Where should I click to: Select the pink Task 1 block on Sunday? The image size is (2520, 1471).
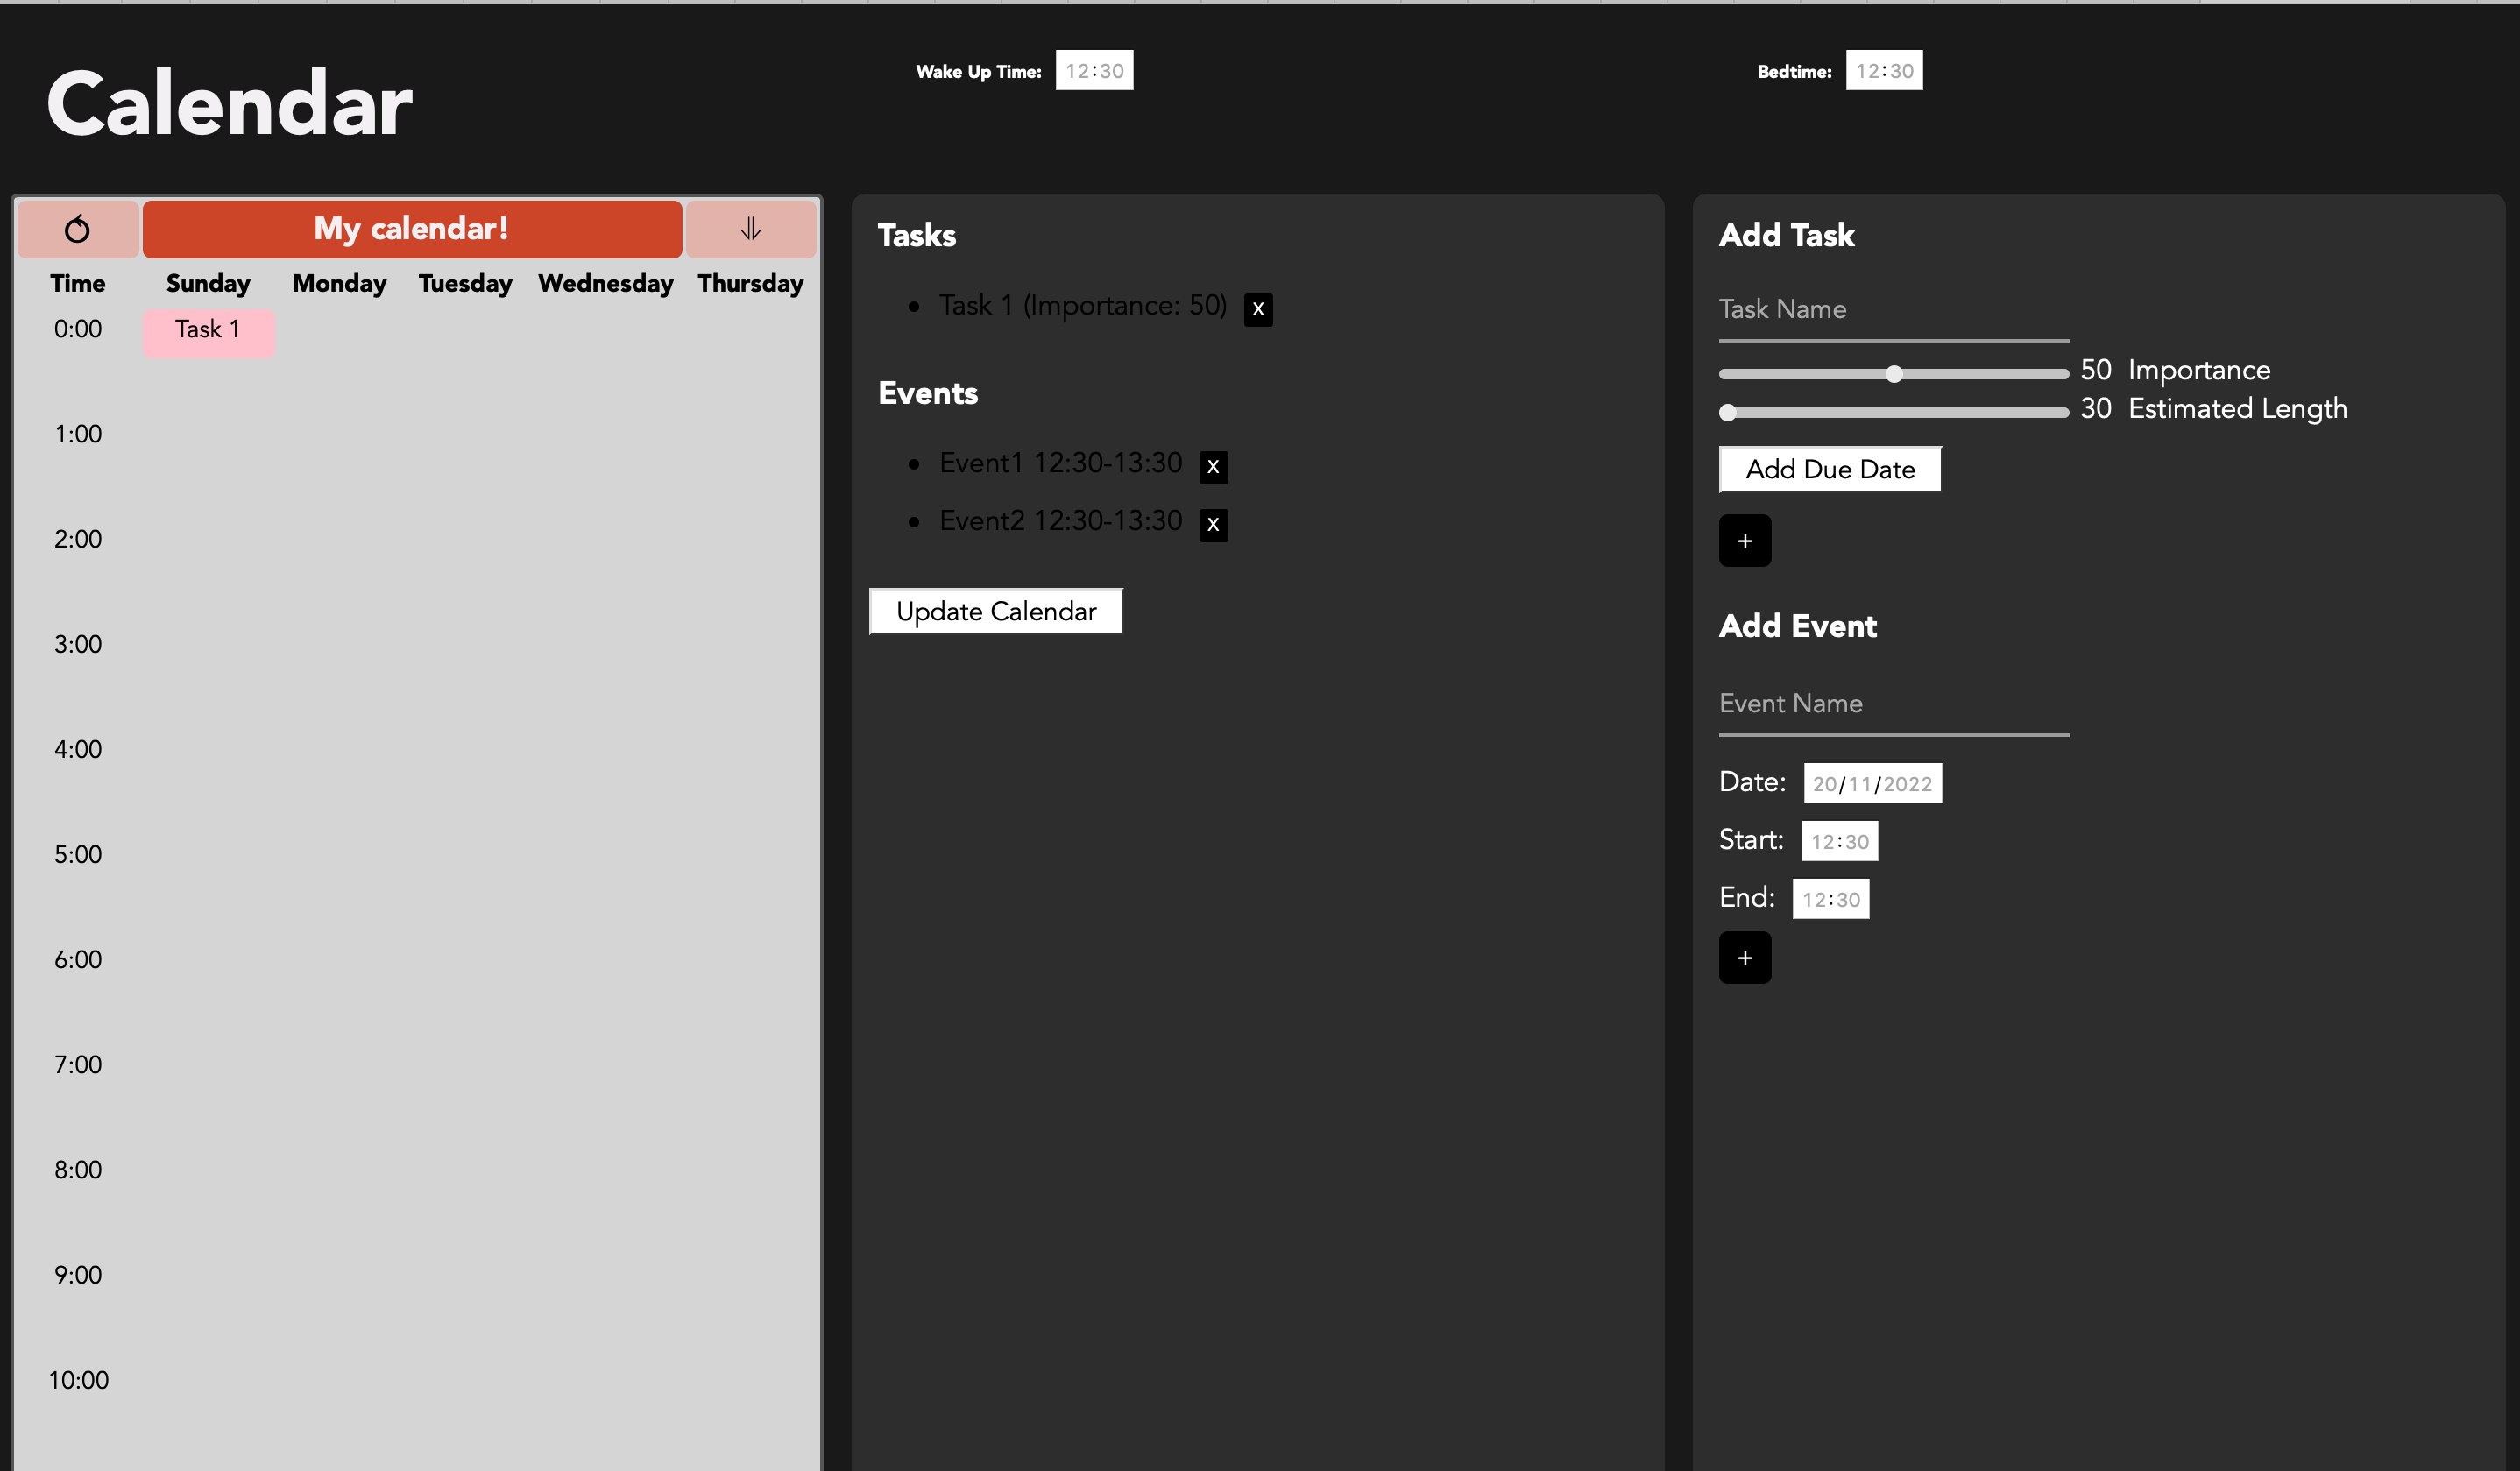[x=208, y=331]
